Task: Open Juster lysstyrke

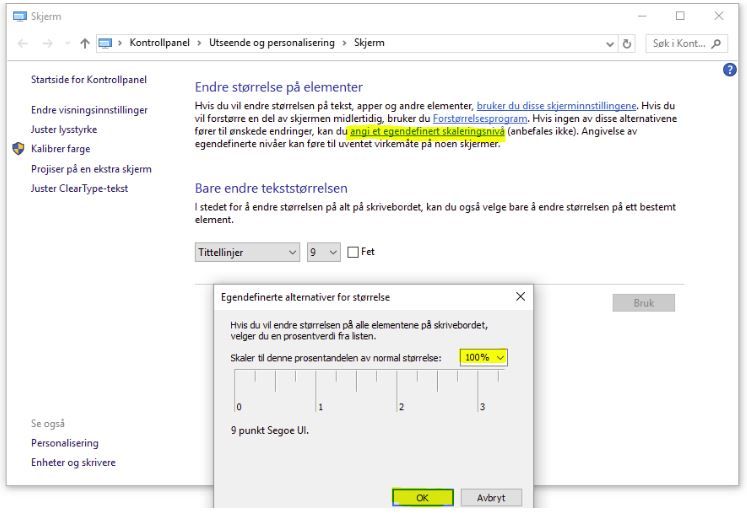Action: coord(64,130)
